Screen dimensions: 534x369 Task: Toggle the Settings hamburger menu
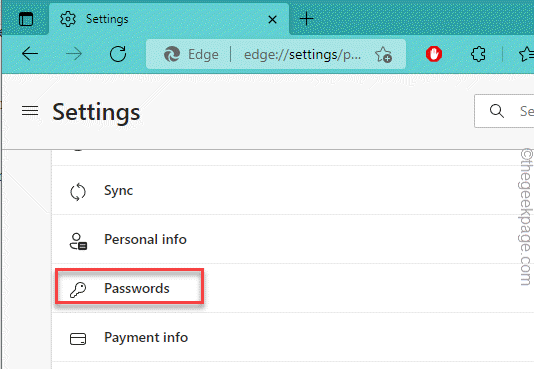coord(30,111)
